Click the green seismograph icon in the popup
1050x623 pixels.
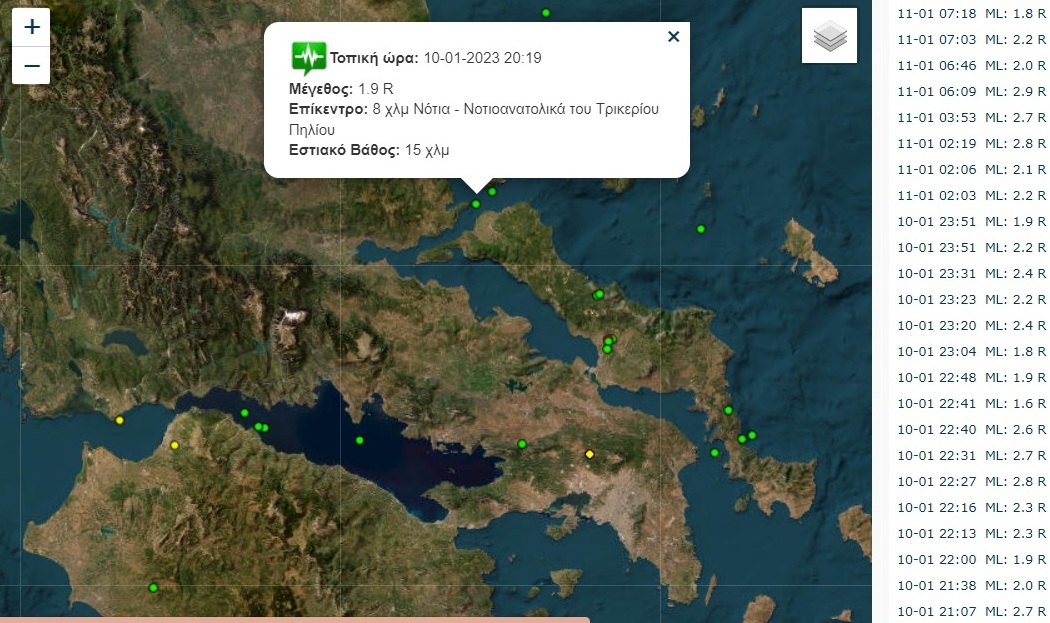click(308, 56)
